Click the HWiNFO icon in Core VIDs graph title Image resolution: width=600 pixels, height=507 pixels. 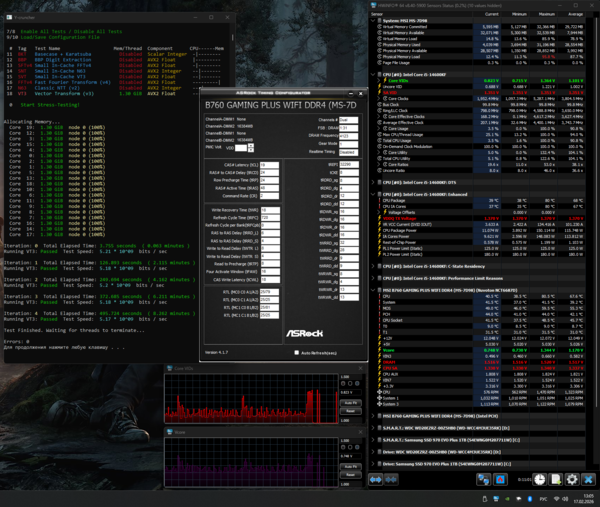(170, 368)
